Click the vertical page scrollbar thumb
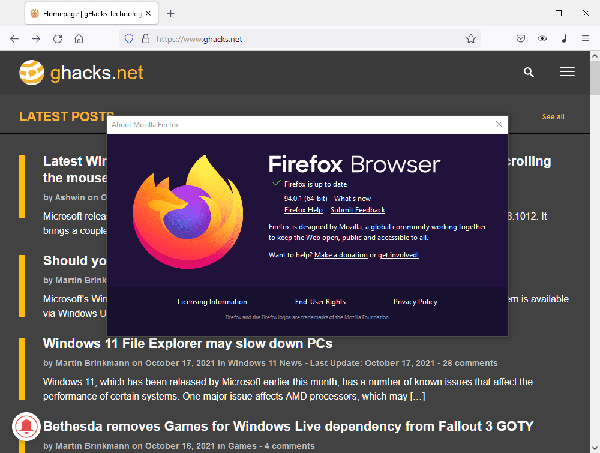The image size is (600, 453). click(595, 78)
